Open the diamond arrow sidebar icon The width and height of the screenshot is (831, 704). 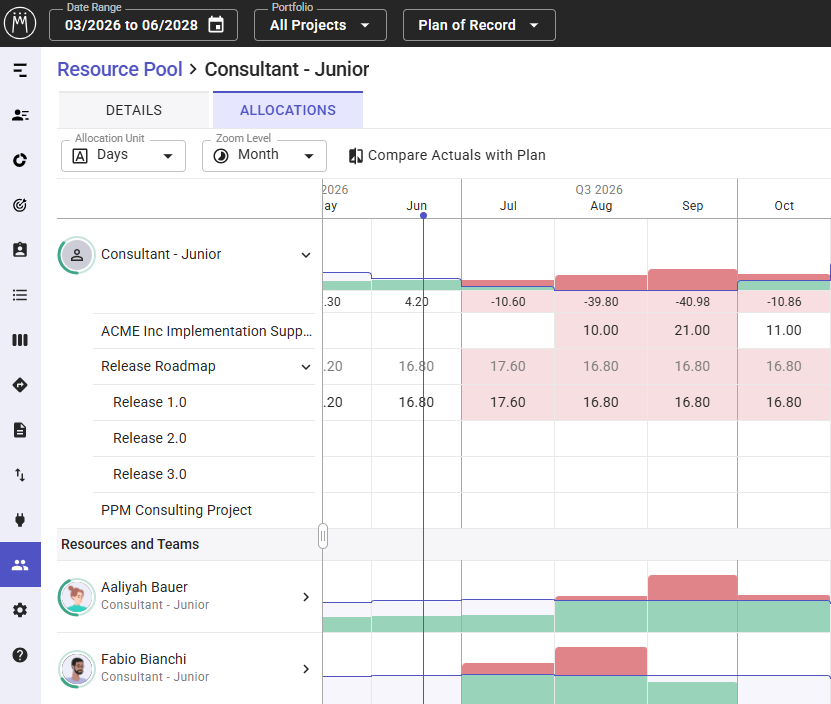pos(20,385)
